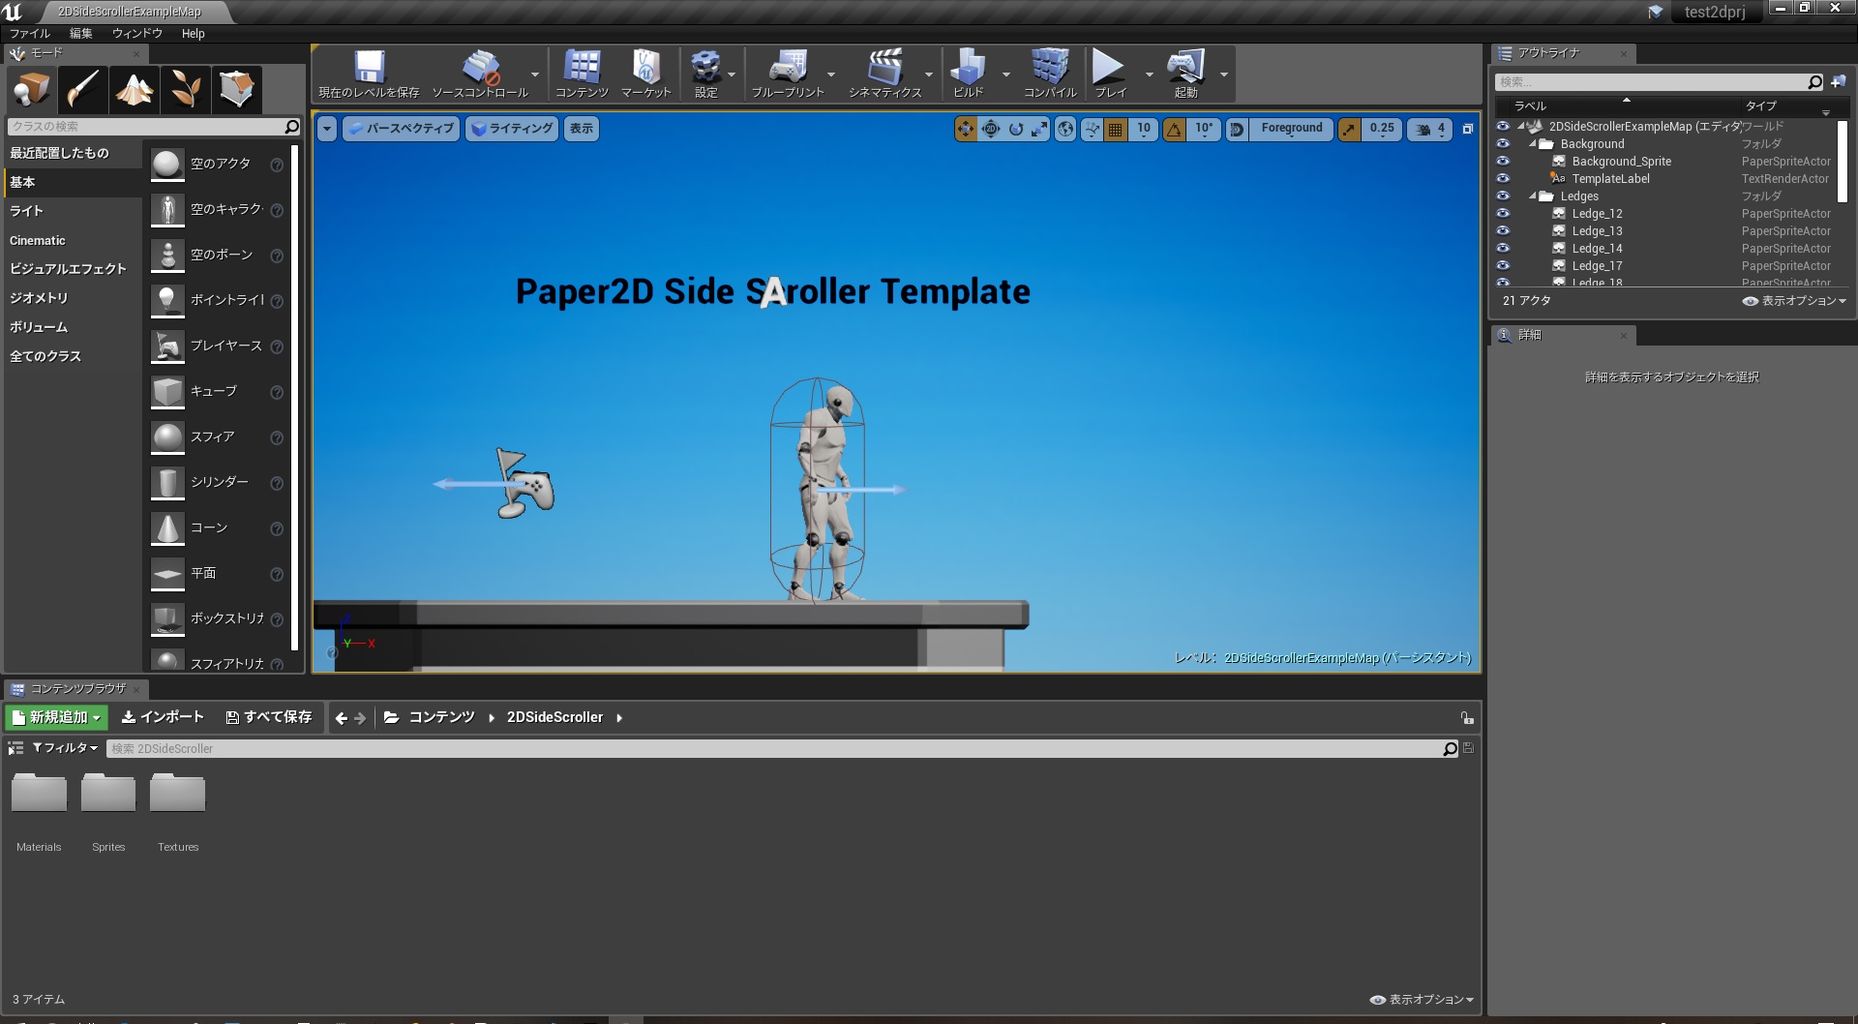Toggle rotation snapping in viewport toolbar
The width and height of the screenshot is (1858, 1024).
click(x=1174, y=129)
